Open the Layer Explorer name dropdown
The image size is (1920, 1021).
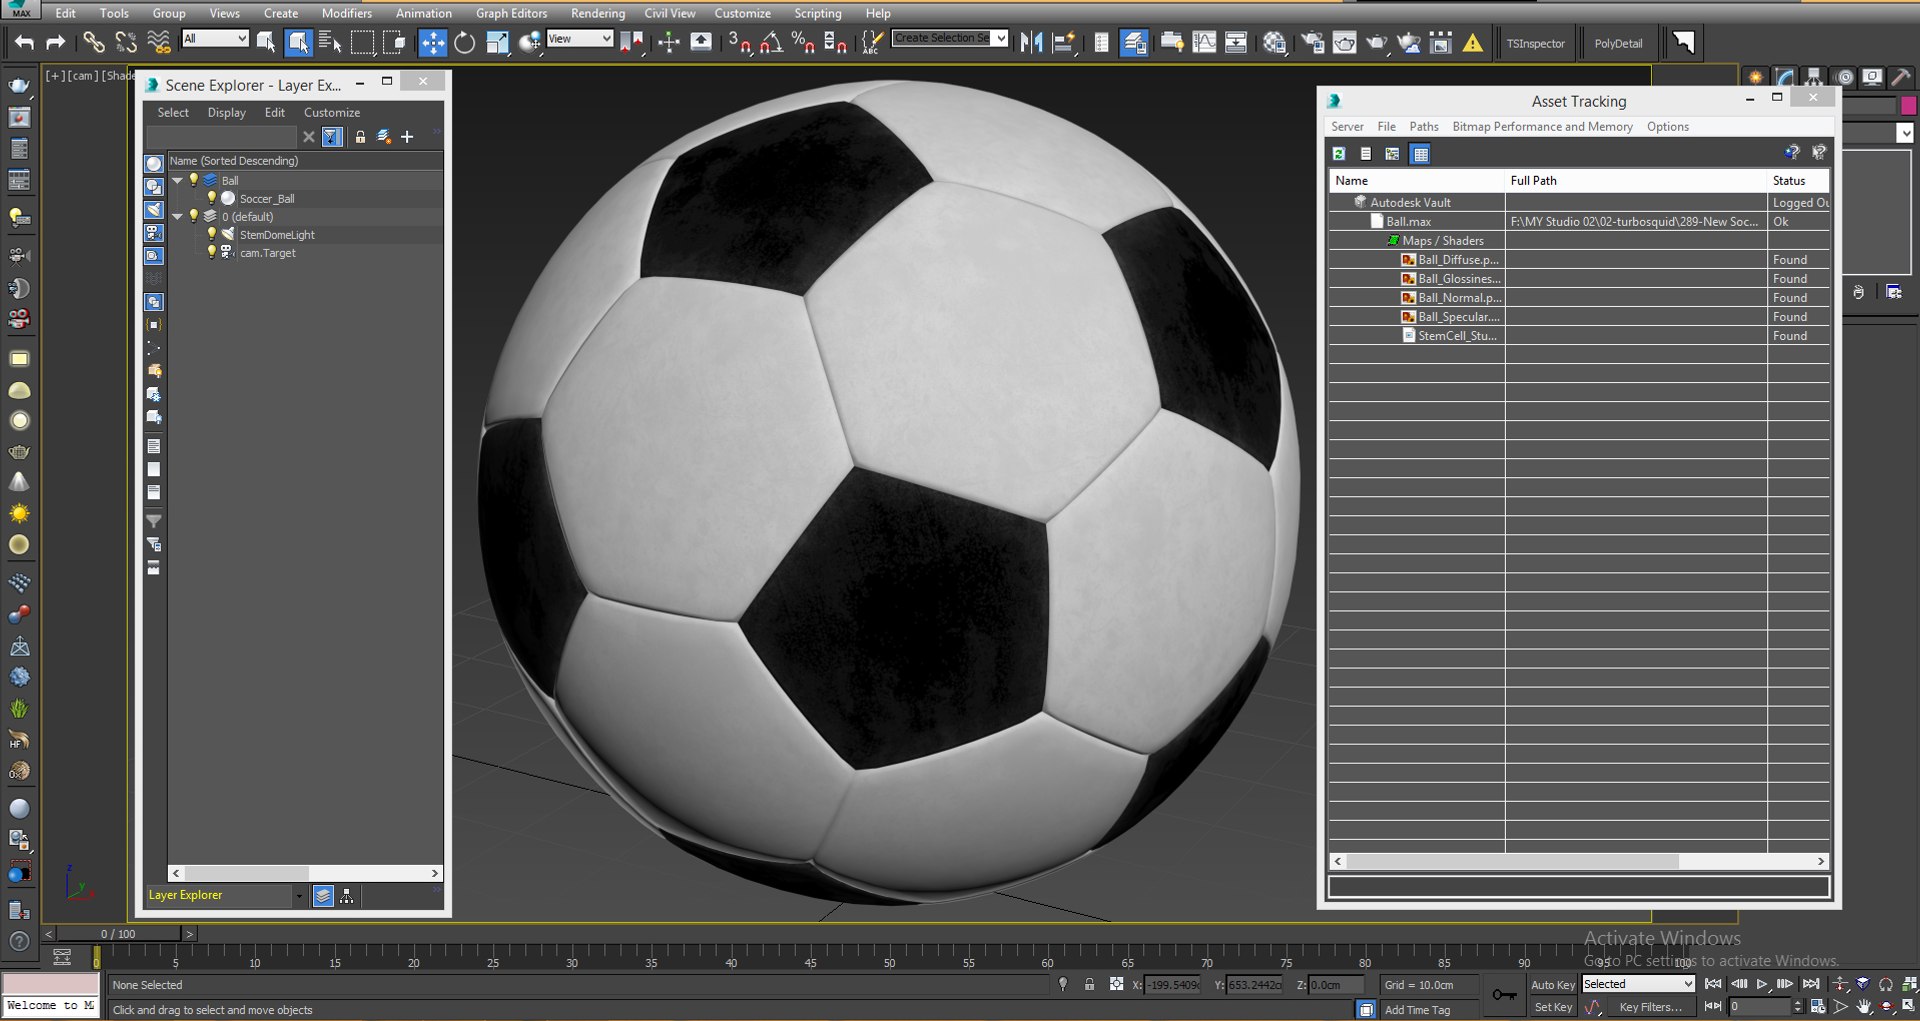coord(299,896)
